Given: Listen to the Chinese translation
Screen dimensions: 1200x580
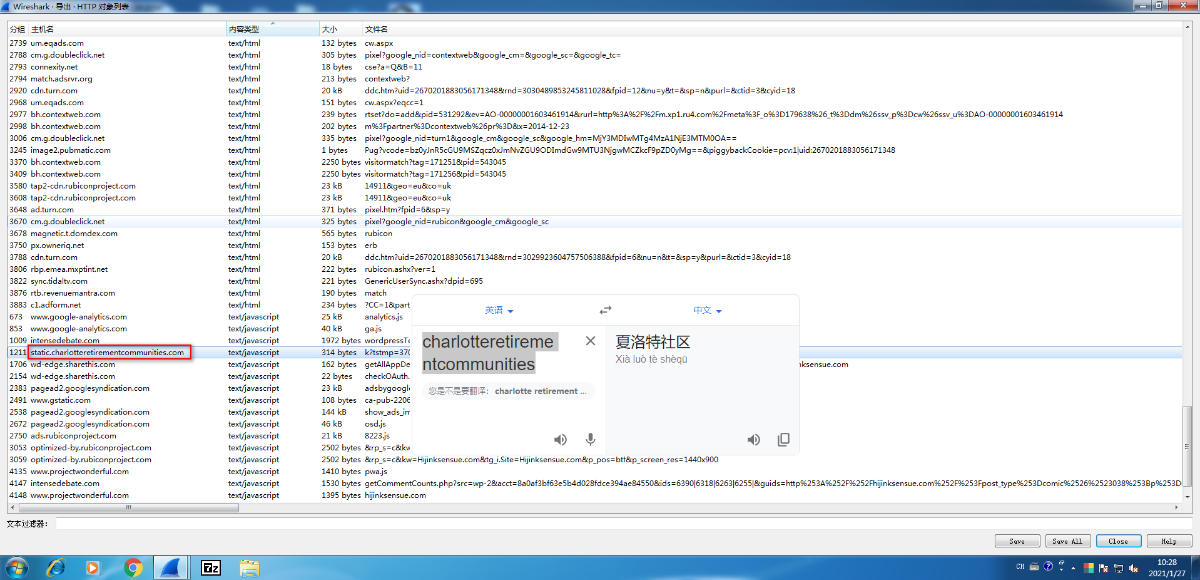Looking at the screenshot, I should click(x=754, y=439).
